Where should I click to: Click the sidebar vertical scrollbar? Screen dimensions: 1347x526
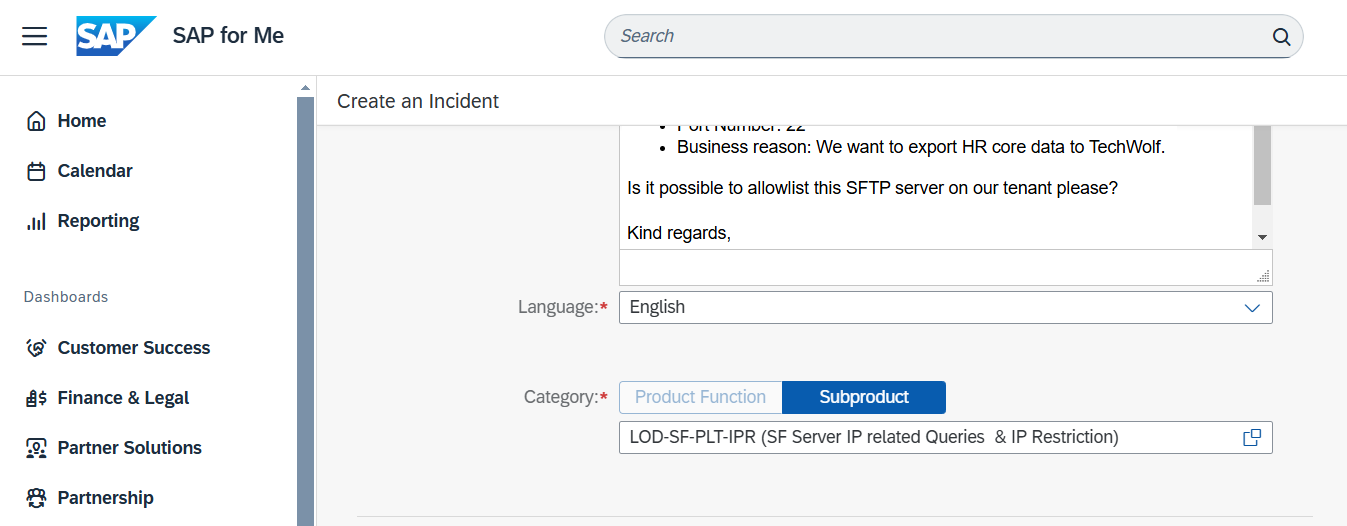click(306, 311)
